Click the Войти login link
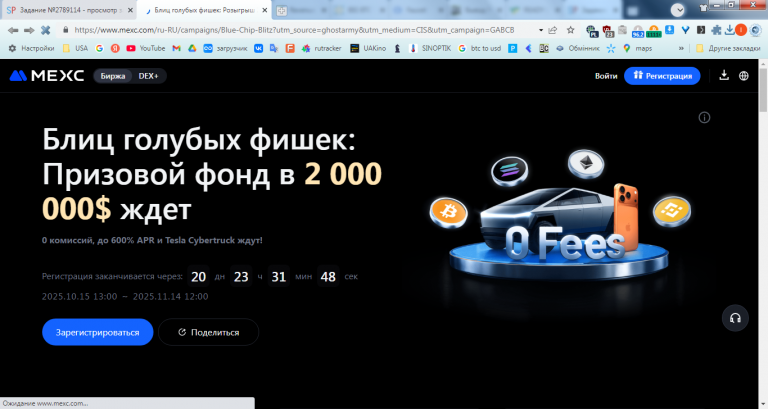Screen dimensions: 768x409 pos(606,76)
